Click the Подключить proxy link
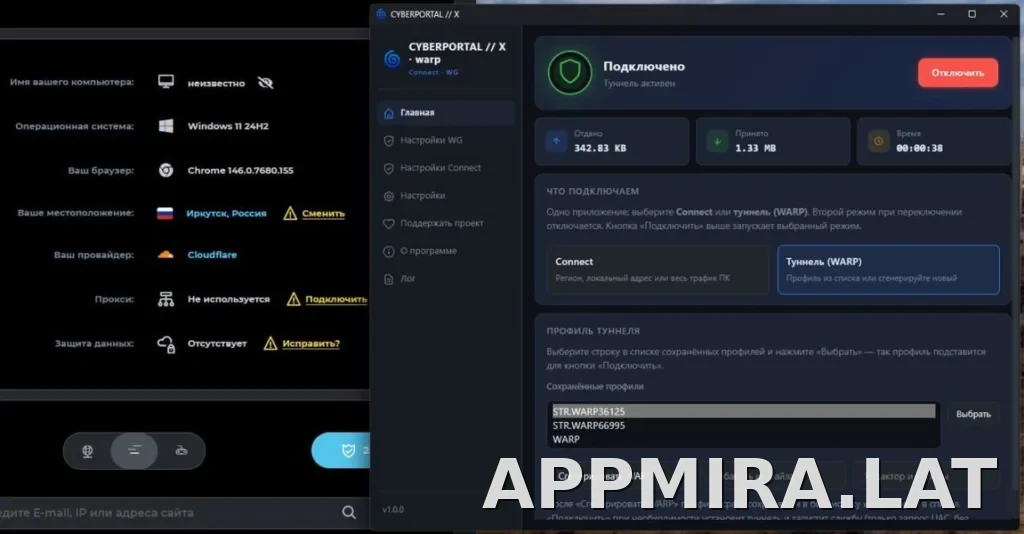The width and height of the screenshot is (1024, 534). pyautogui.click(x=336, y=299)
